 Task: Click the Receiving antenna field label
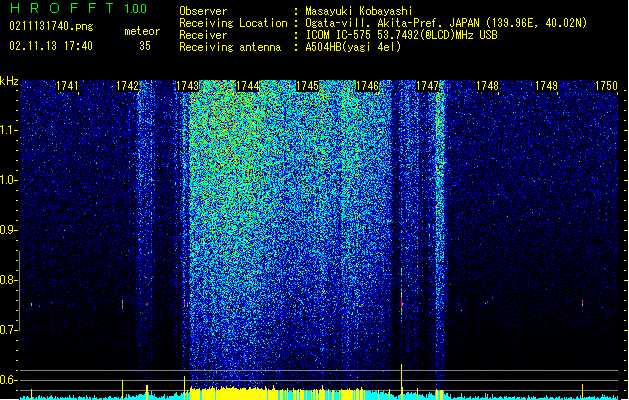230,47
